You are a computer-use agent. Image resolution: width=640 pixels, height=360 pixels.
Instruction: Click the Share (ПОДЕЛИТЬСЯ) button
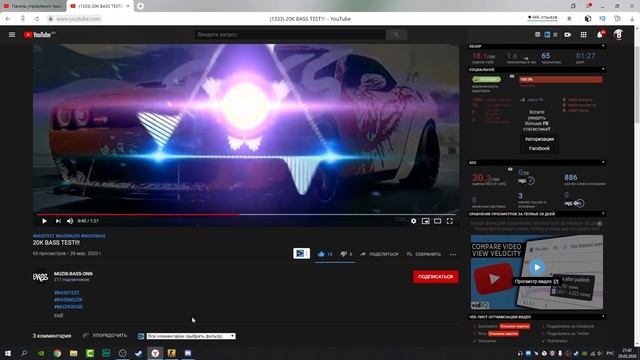(379, 254)
